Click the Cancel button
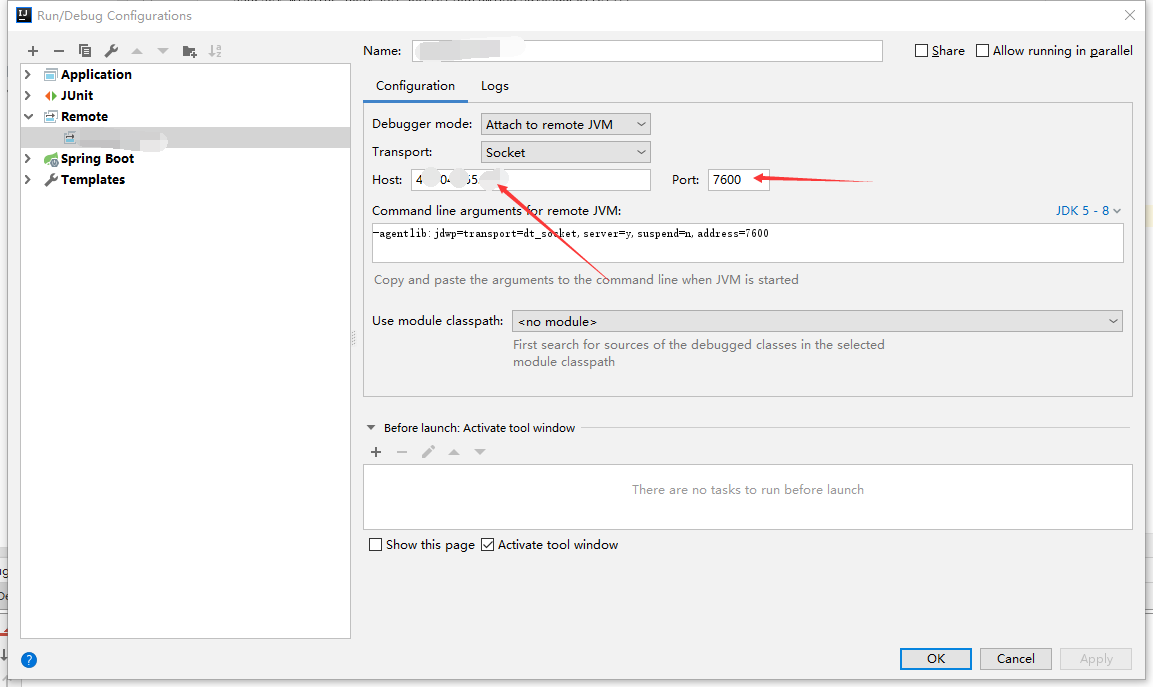 pos(1015,659)
